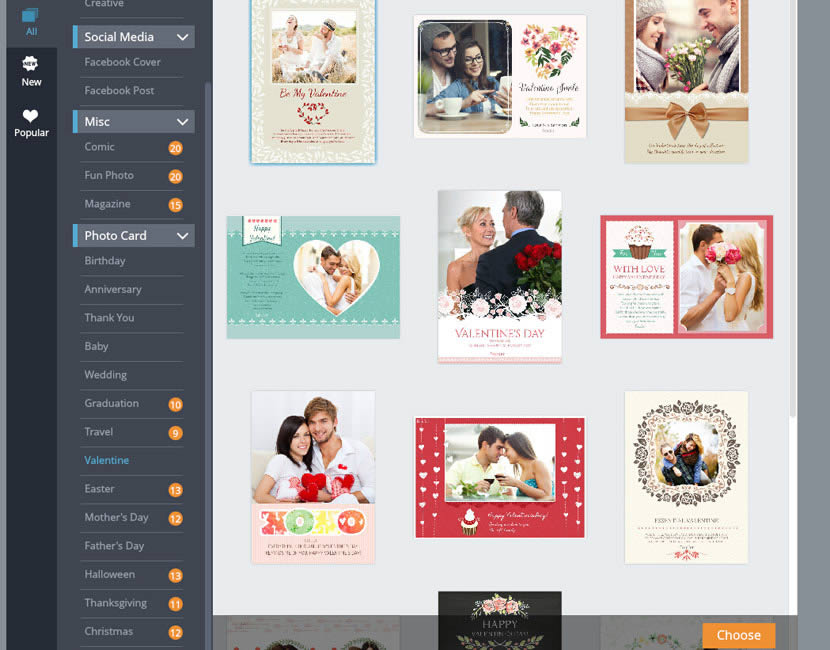The height and width of the screenshot is (650, 830).
Task: Click the orange Choose button
Action: click(x=738, y=635)
